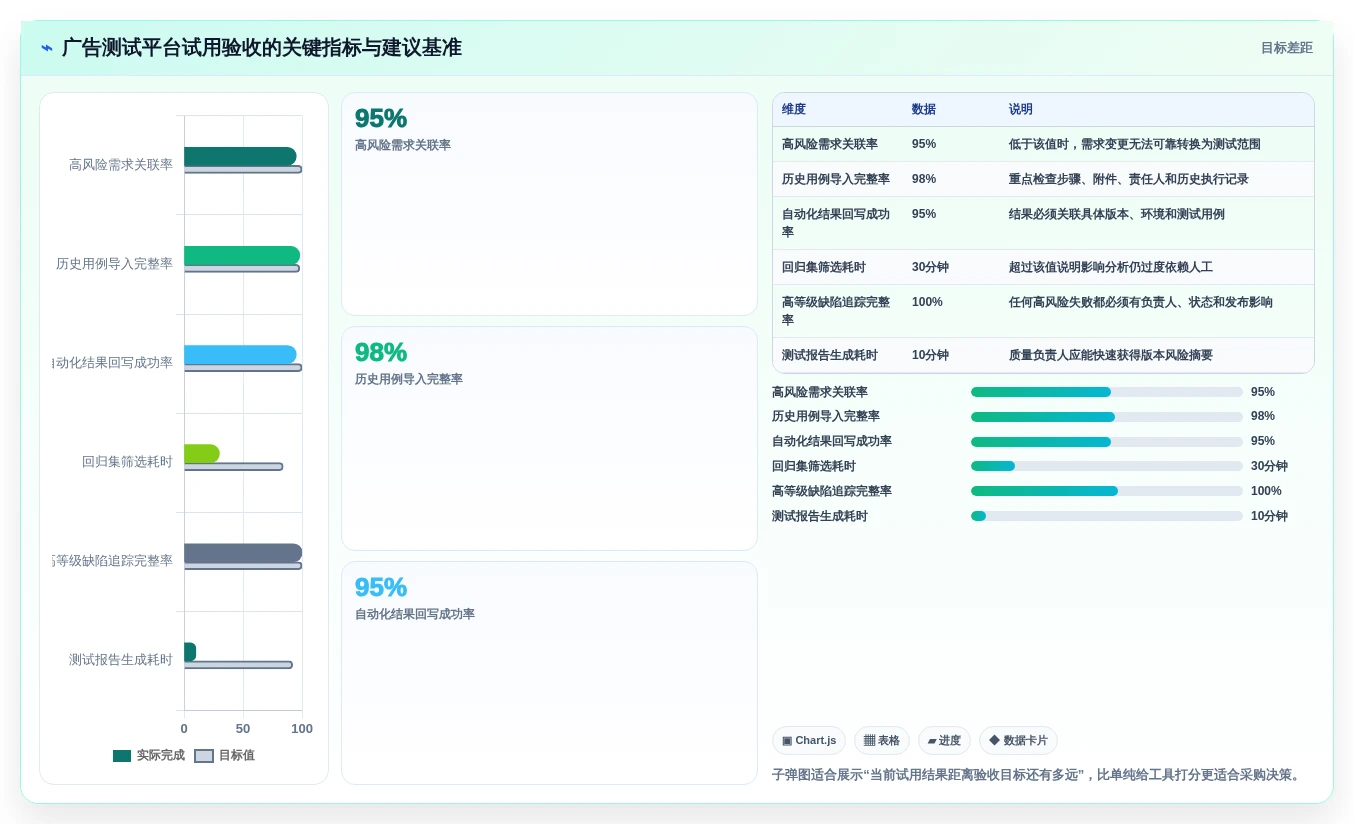1354x824 pixels.
Task: Click the 数据 table column header
Action: coord(924,110)
